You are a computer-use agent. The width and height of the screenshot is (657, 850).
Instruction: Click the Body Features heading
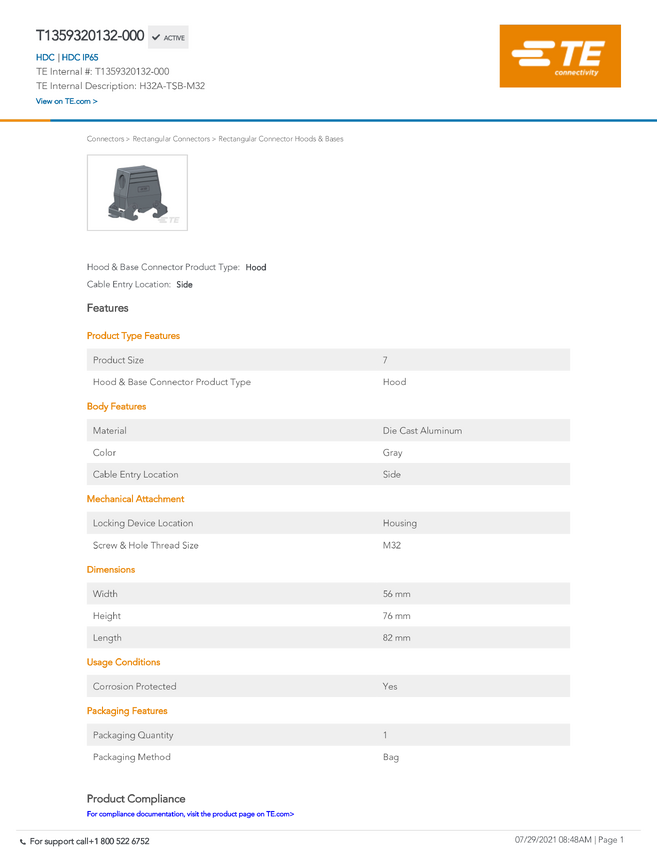pos(117,406)
